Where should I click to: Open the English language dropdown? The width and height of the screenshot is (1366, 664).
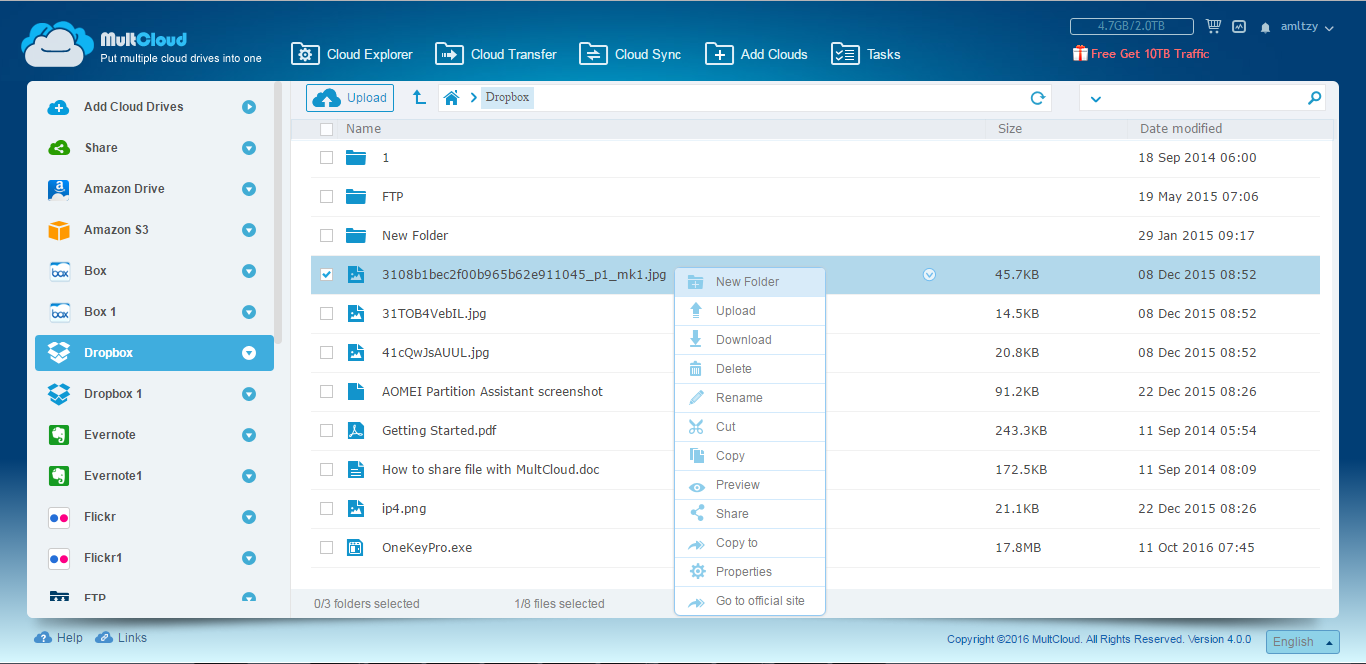click(1302, 642)
